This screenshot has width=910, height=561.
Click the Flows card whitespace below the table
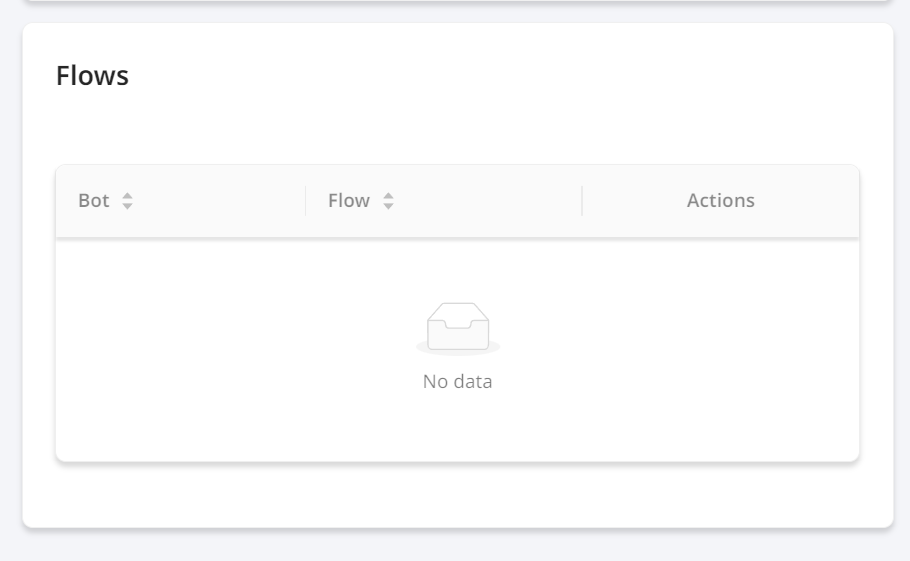pos(457,494)
